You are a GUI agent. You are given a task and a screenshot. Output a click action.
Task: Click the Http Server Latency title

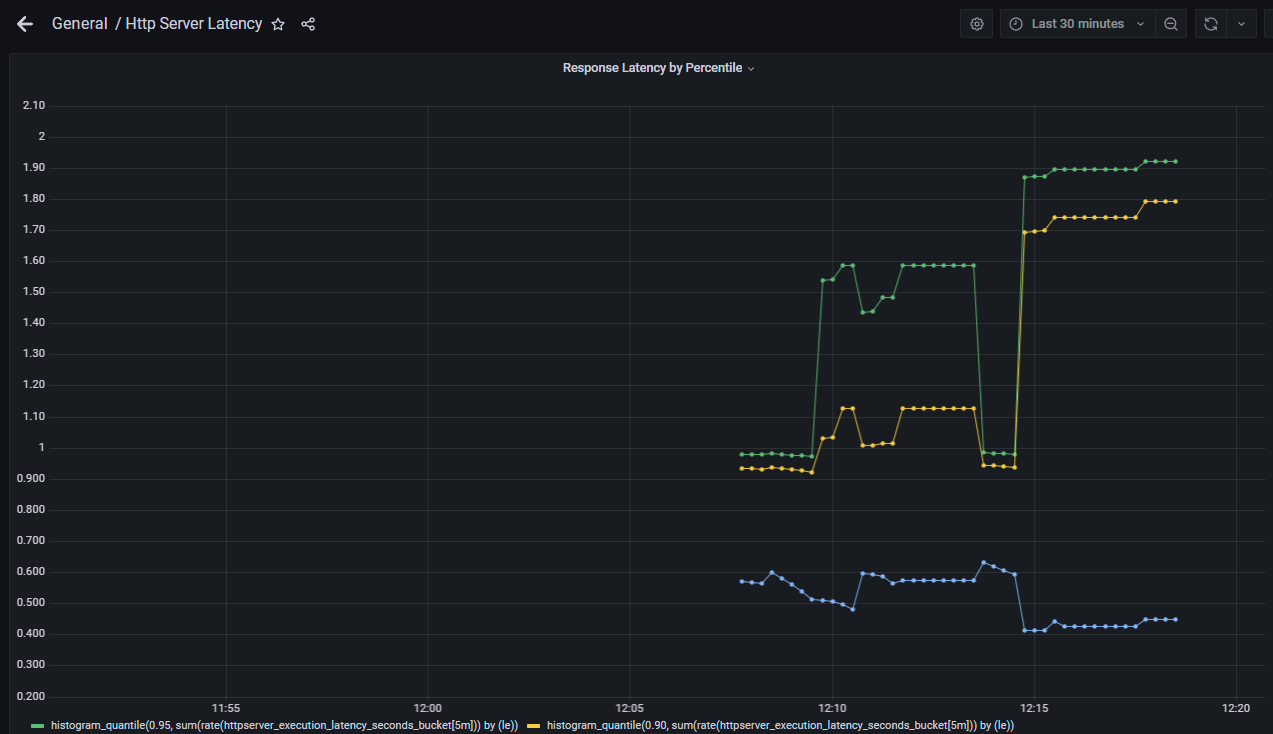194,24
